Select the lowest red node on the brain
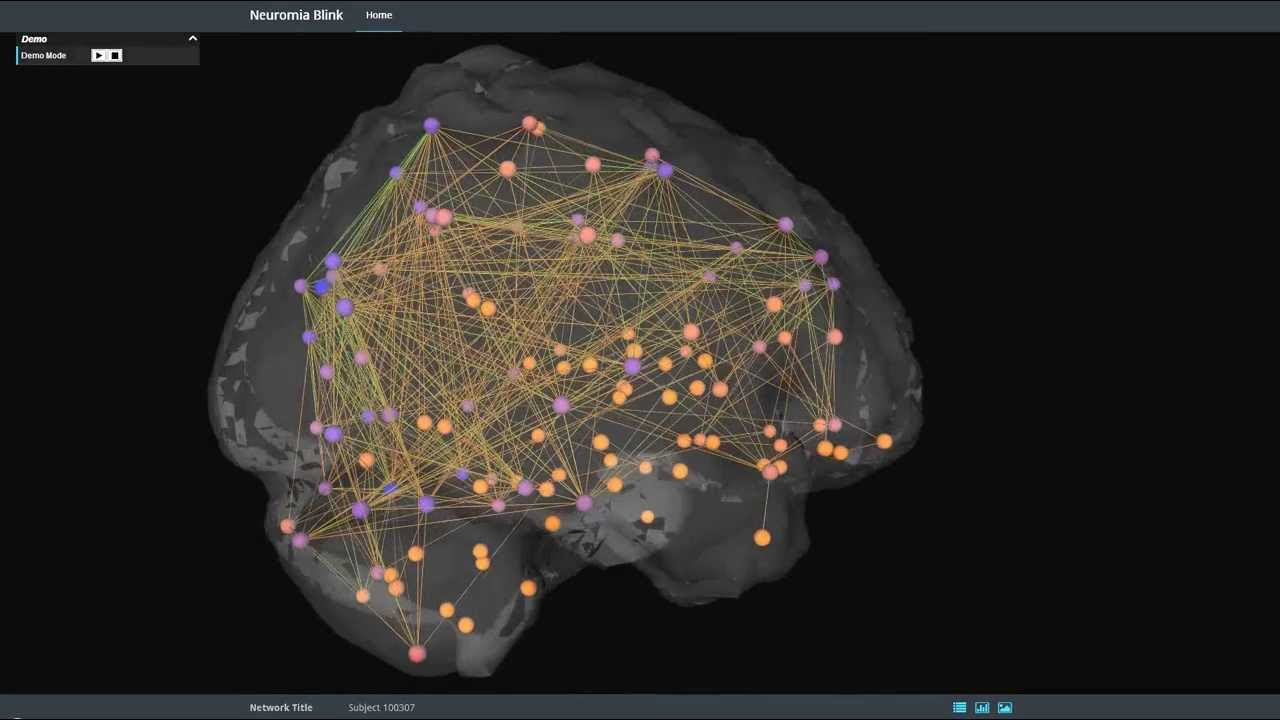 tap(417, 653)
